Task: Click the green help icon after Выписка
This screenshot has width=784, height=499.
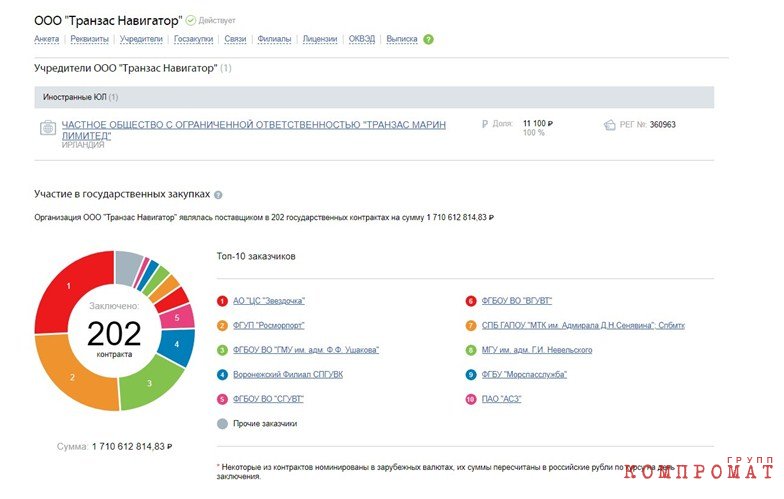Action: point(428,40)
